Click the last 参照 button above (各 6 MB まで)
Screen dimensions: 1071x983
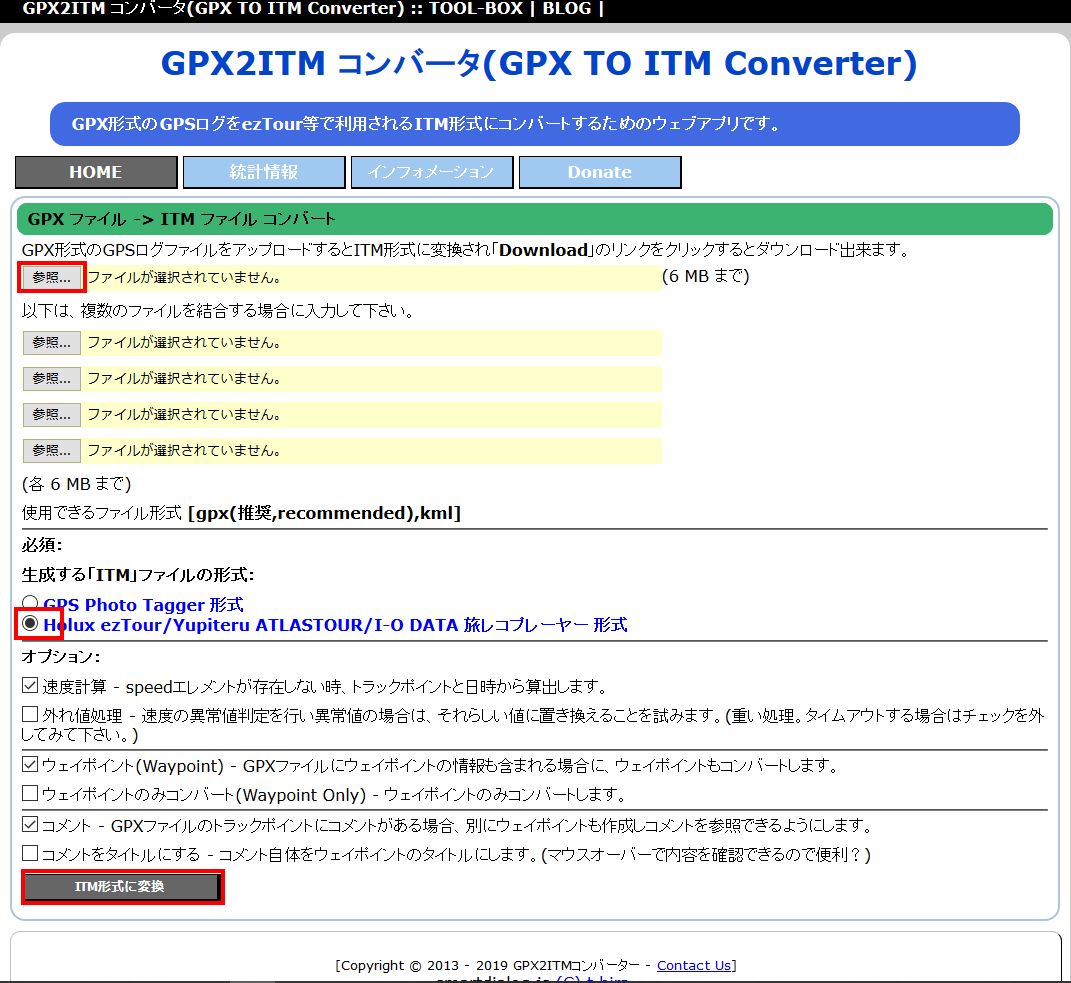click(51, 450)
